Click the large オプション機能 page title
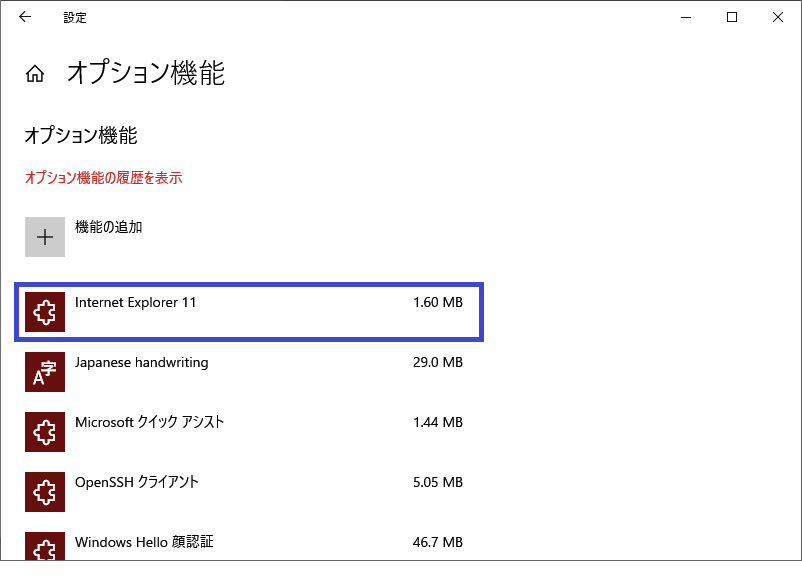The width and height of the screenshot is (802, 585). 146,73
